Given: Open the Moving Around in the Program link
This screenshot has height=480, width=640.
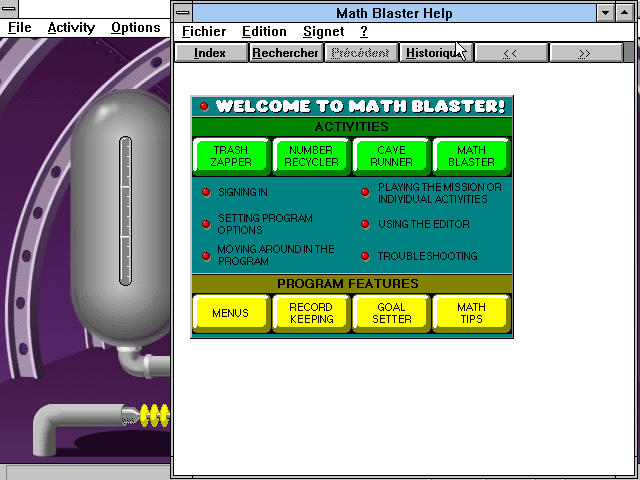Looking at the screenshot, I should (276, 255).
